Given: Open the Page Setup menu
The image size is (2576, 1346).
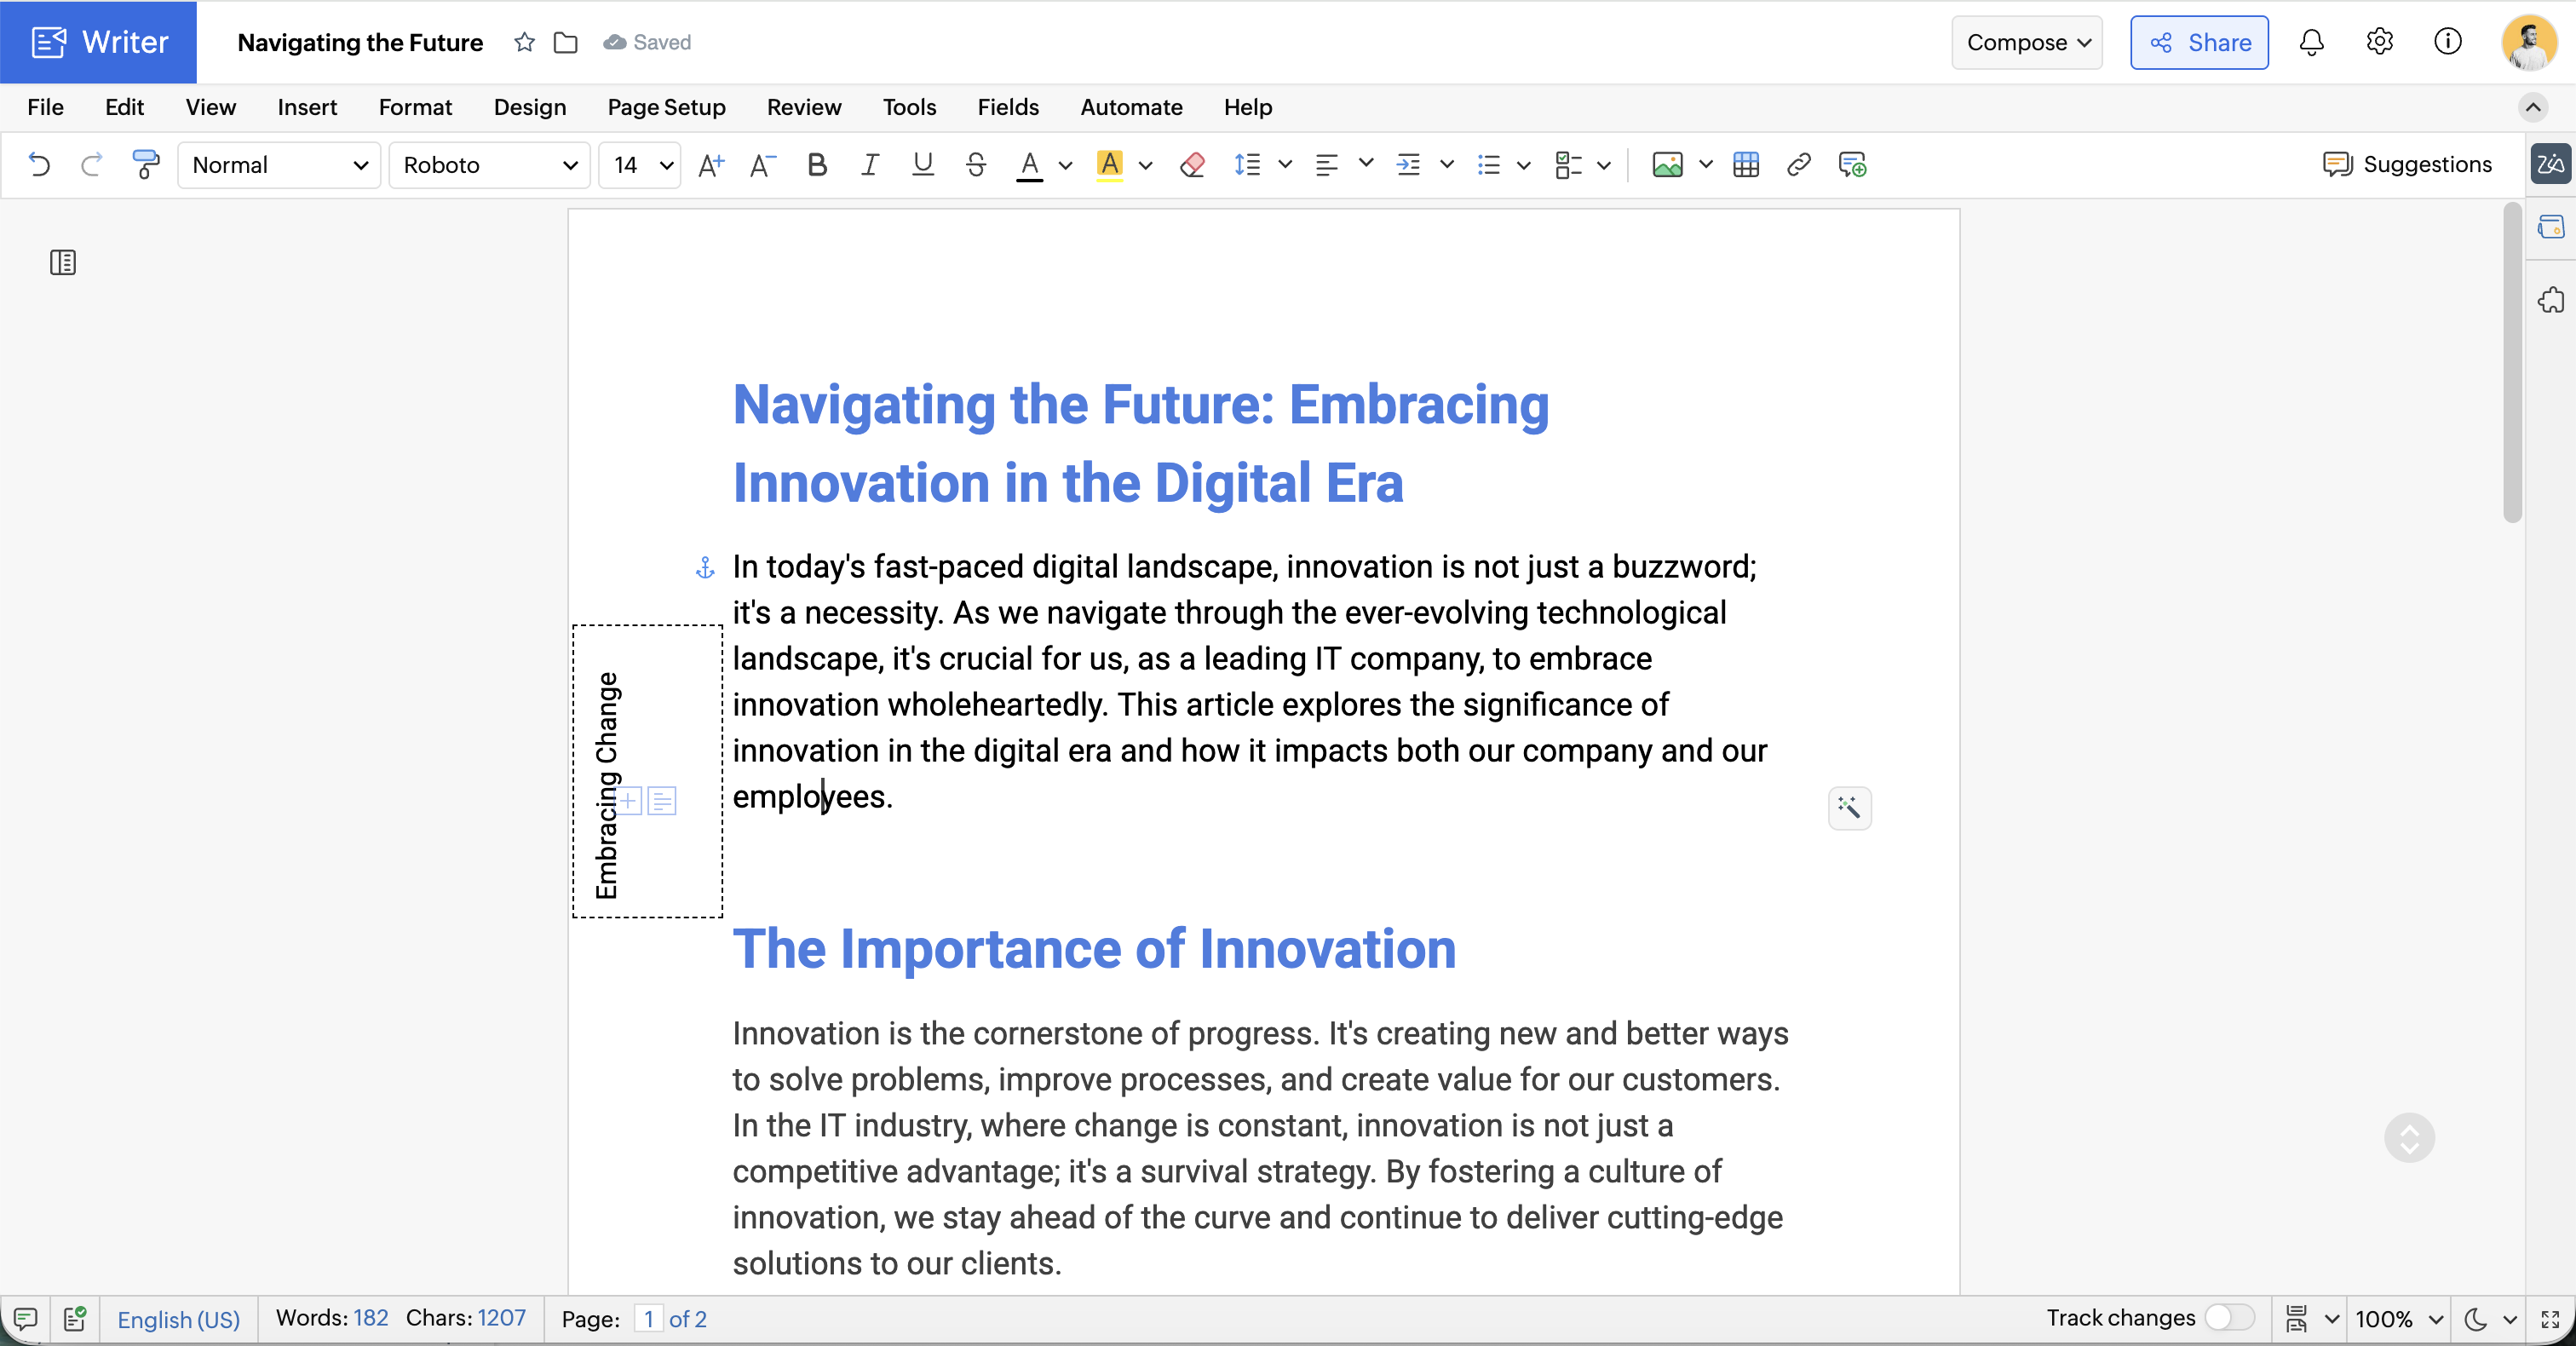Looking at the screenshot, I should 666,107.
